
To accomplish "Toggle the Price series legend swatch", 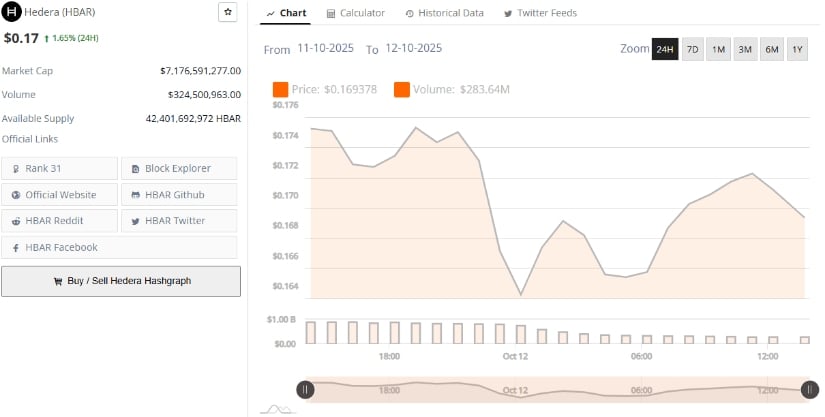I will pos(280,90).
